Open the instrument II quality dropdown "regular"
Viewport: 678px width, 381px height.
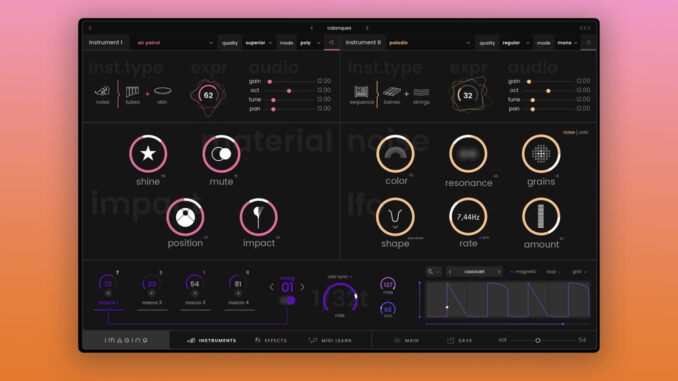point(515,43)
